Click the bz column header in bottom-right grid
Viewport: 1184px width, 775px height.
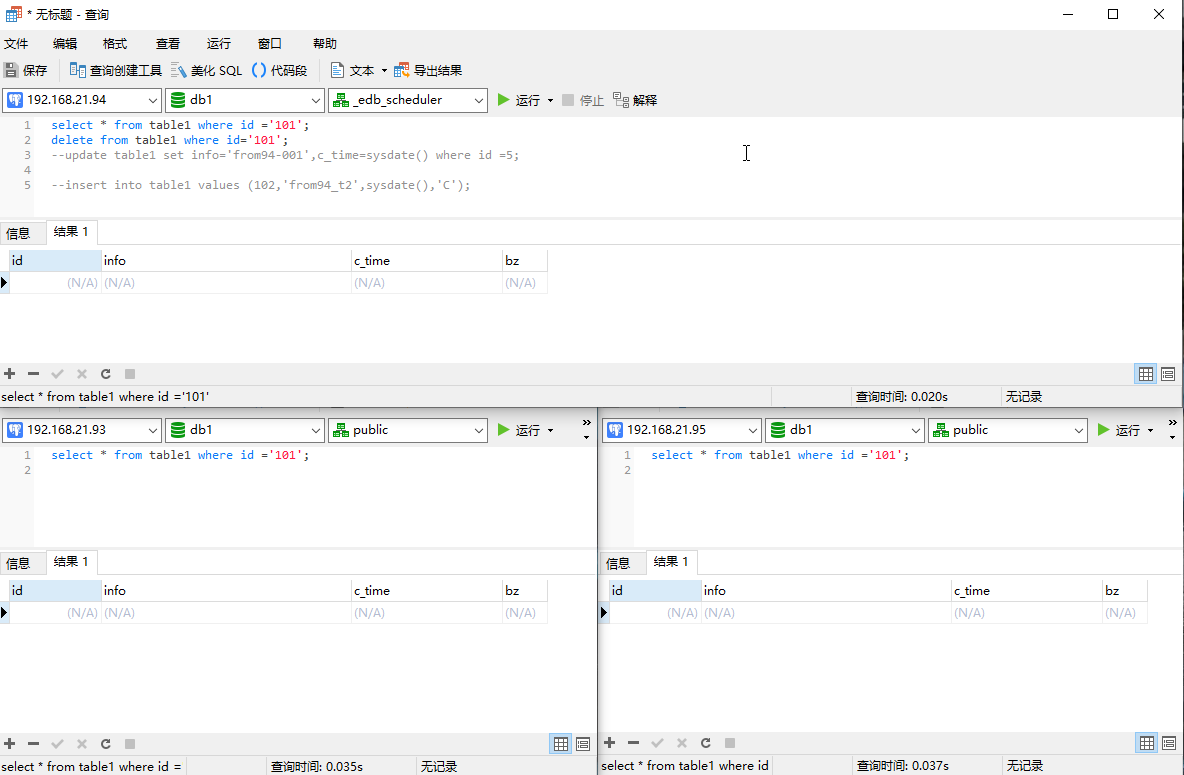pyautogui.click(x=1124, y=591)
